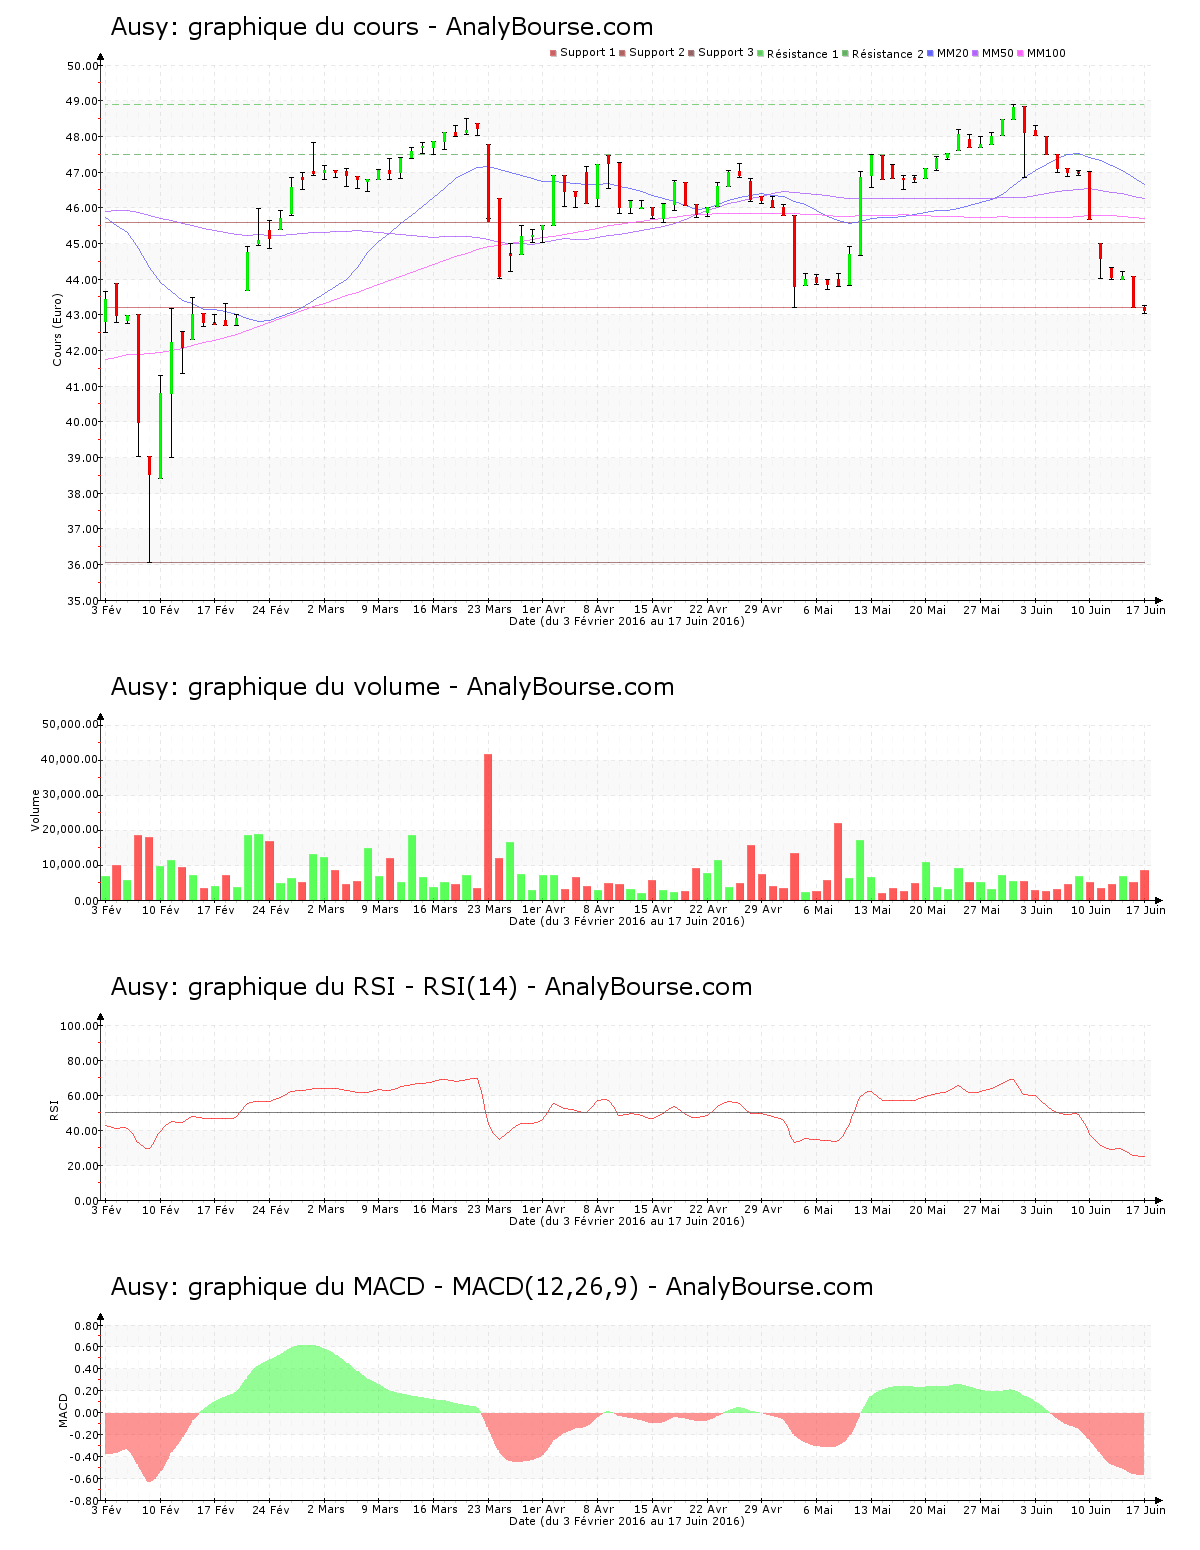Select the MM50 legend label
Screen dimensions: 1200x1550
click(x=998, y=53)
